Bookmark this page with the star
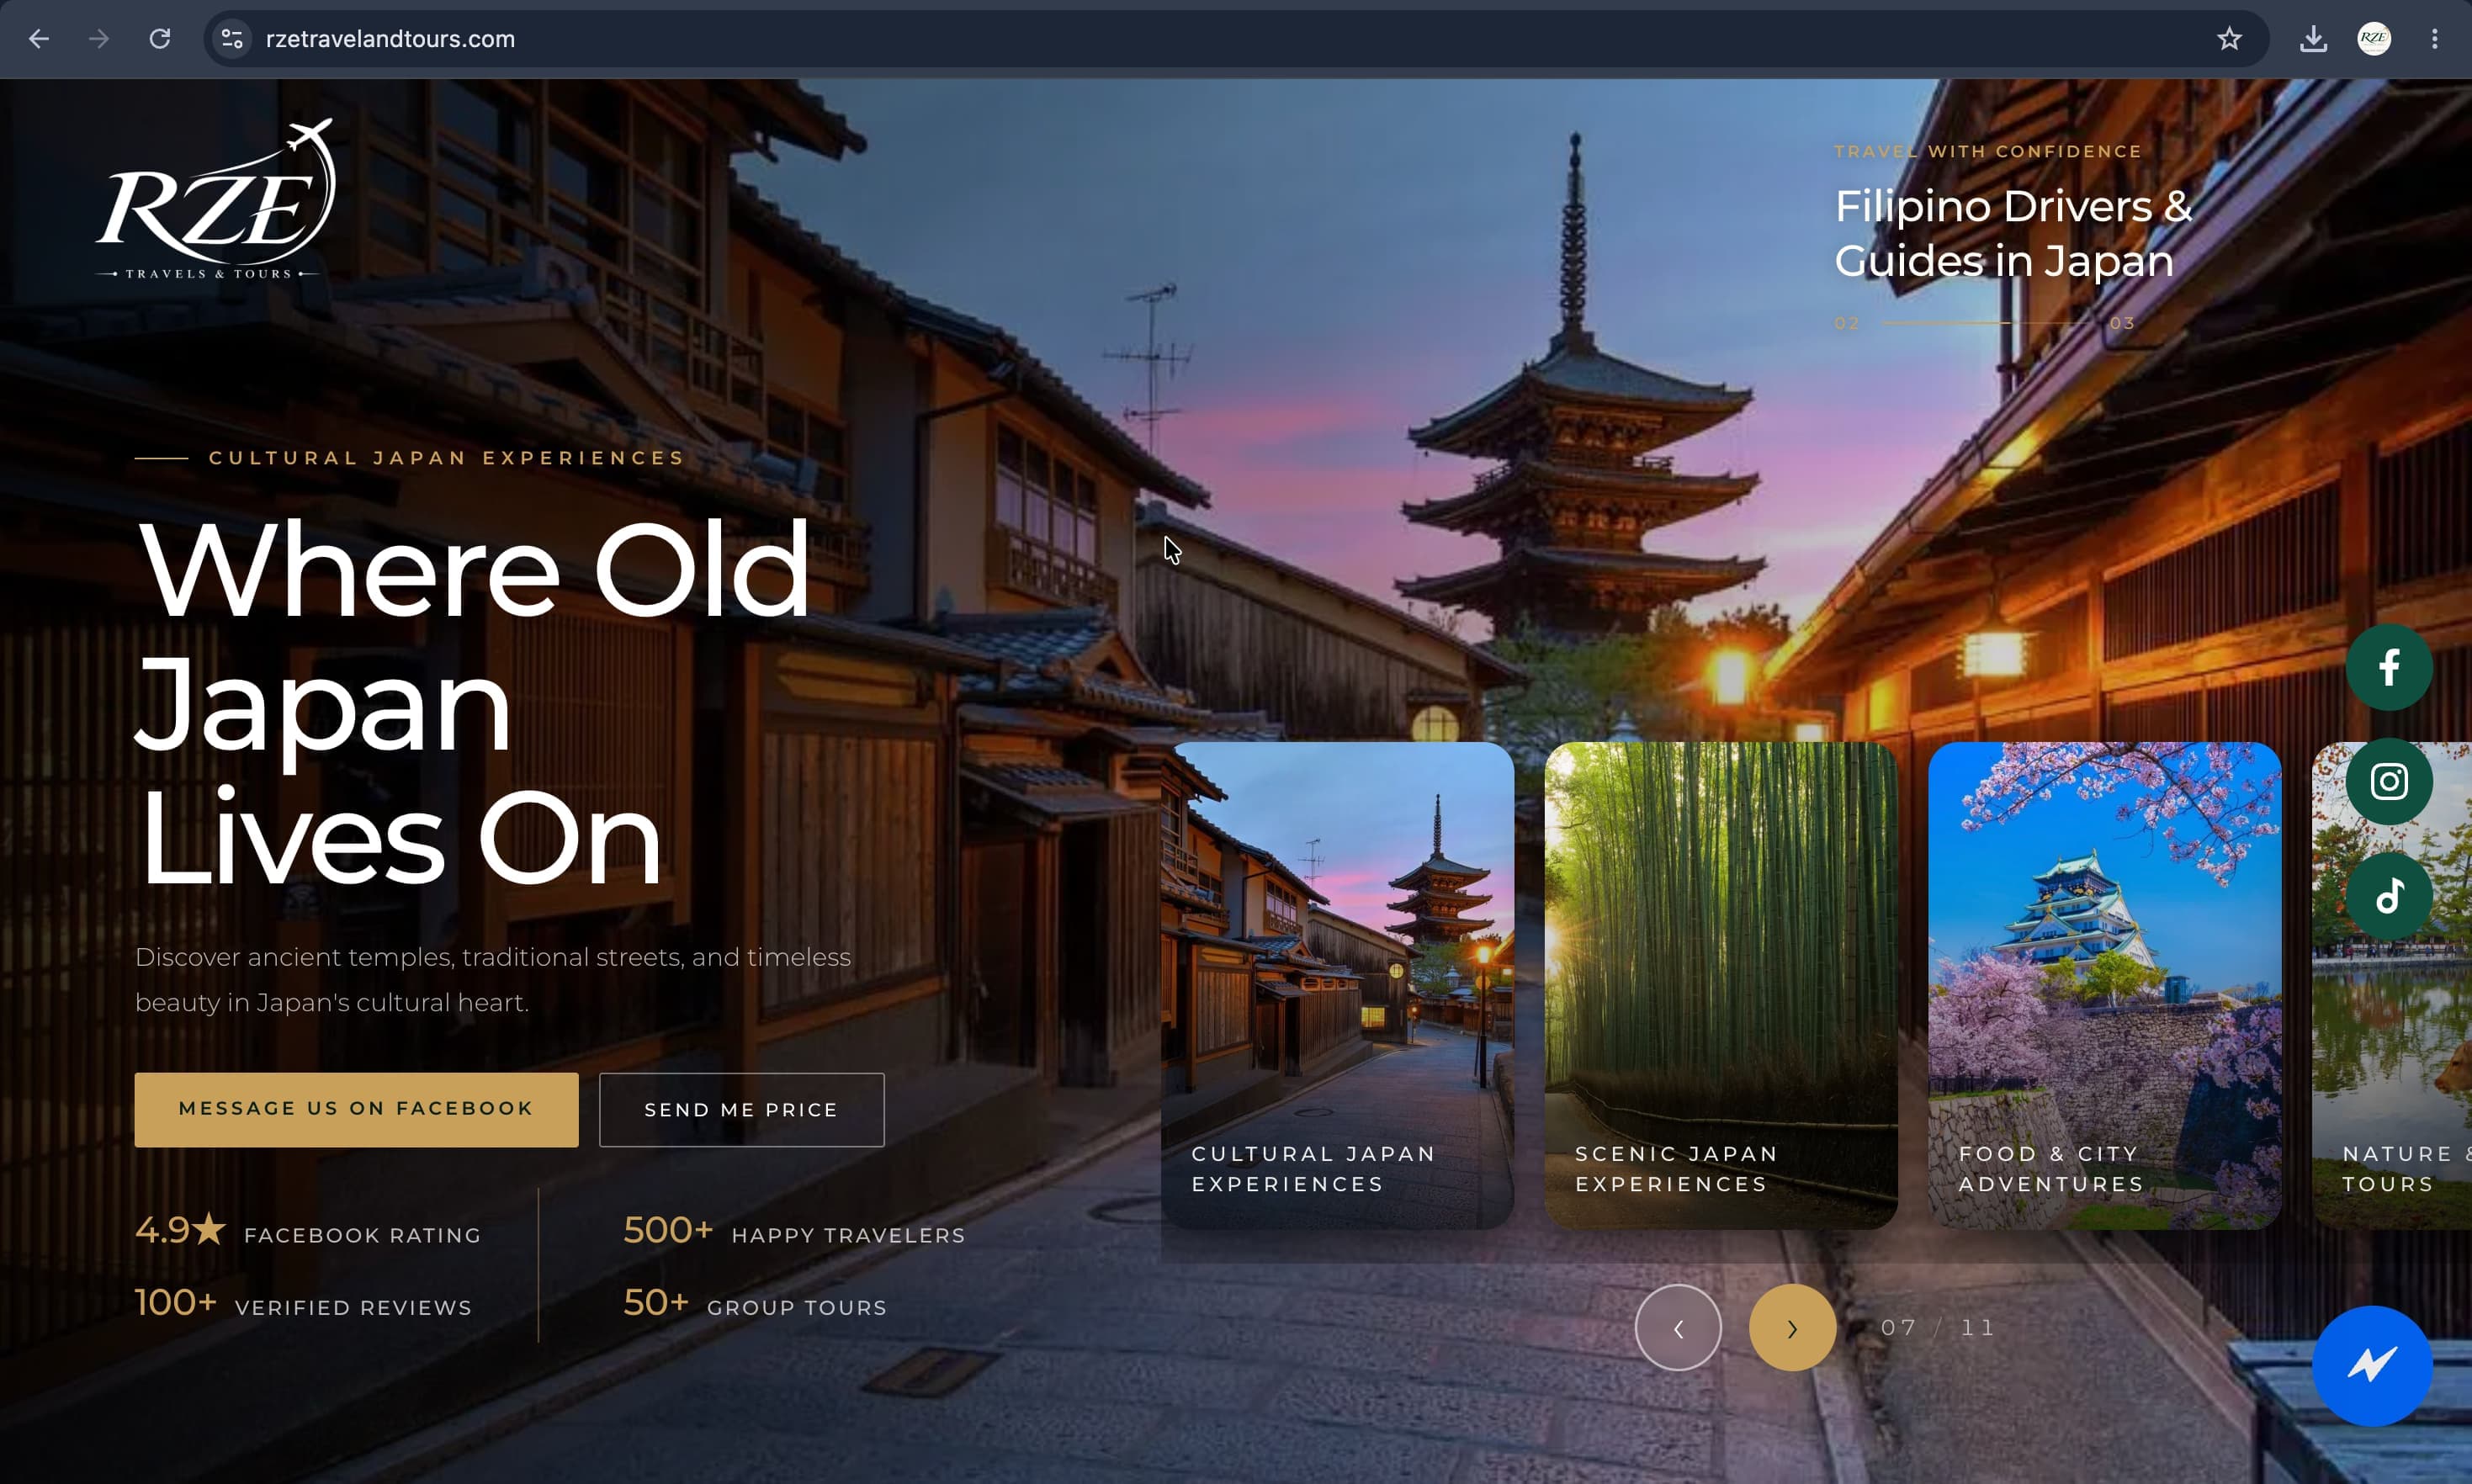The height and width of the screenshot is (1484, 2472). pos(2229,39)
